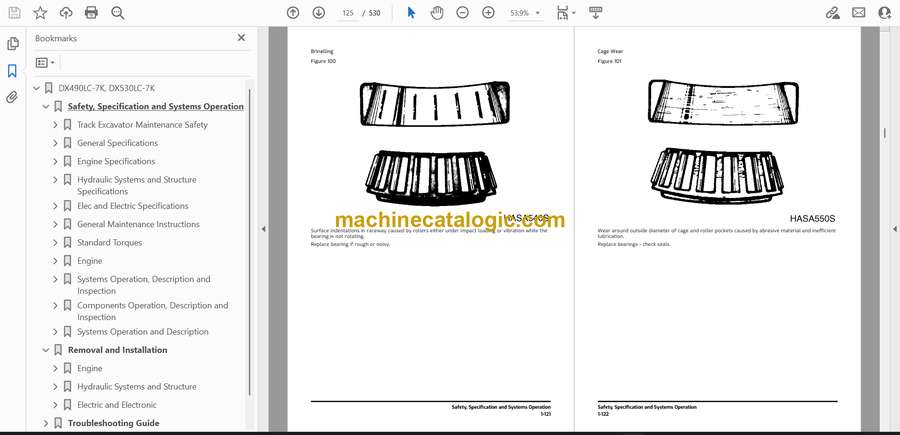Click 'Replace bearings - check seals' text
This screenshot has width=900, height=435.
click(x=634, y=244)
